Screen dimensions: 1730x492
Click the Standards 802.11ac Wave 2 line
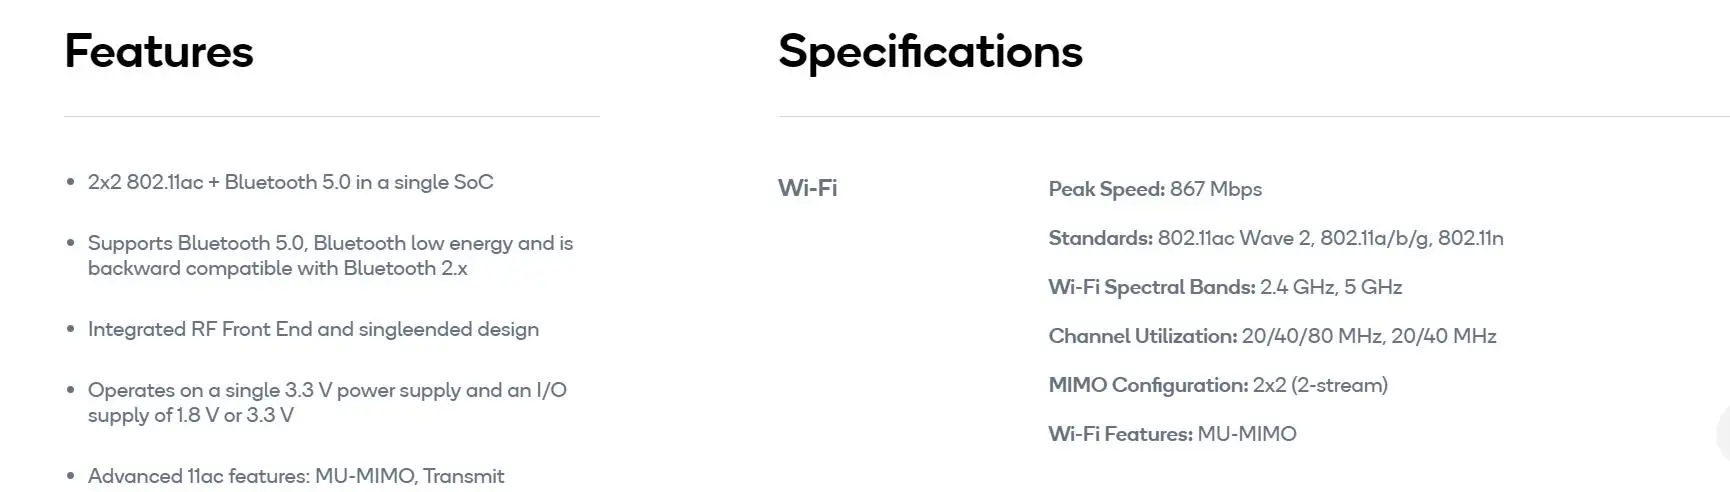point(1275,238)
